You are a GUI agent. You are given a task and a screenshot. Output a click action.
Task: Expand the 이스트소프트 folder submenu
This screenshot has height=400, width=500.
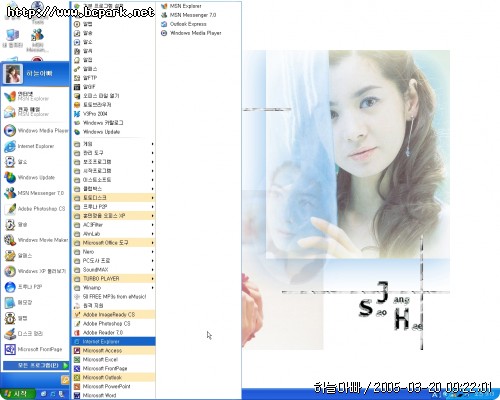[x=114, y=180]
